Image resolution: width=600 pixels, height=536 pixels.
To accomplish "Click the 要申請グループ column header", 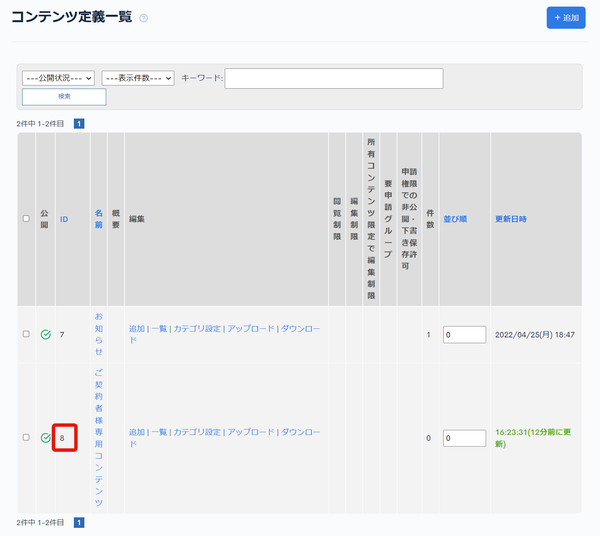I will point(388,219).
